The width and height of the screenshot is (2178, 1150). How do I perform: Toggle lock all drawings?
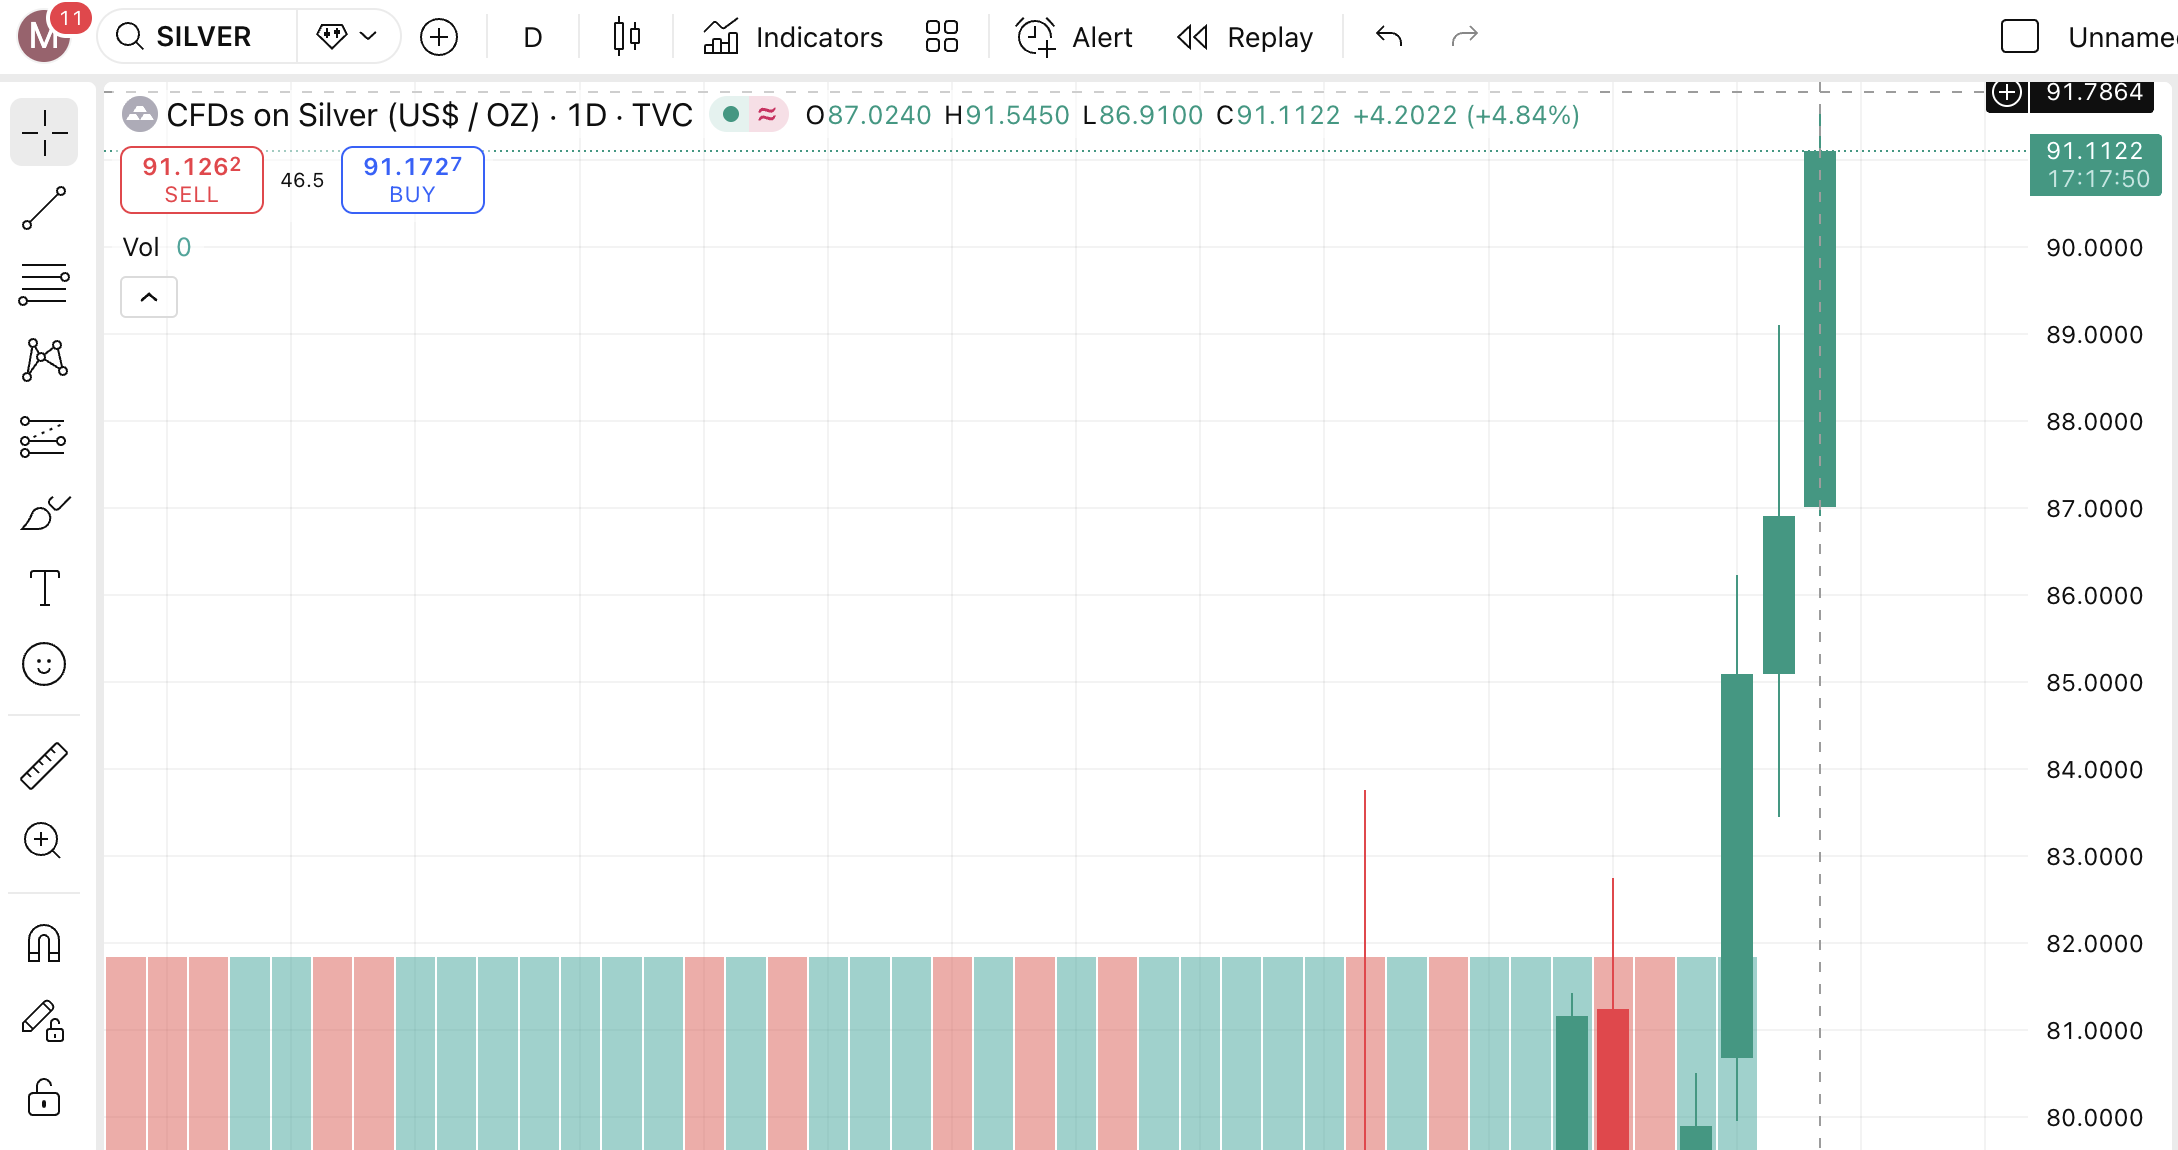click(x=44, y=1098)
